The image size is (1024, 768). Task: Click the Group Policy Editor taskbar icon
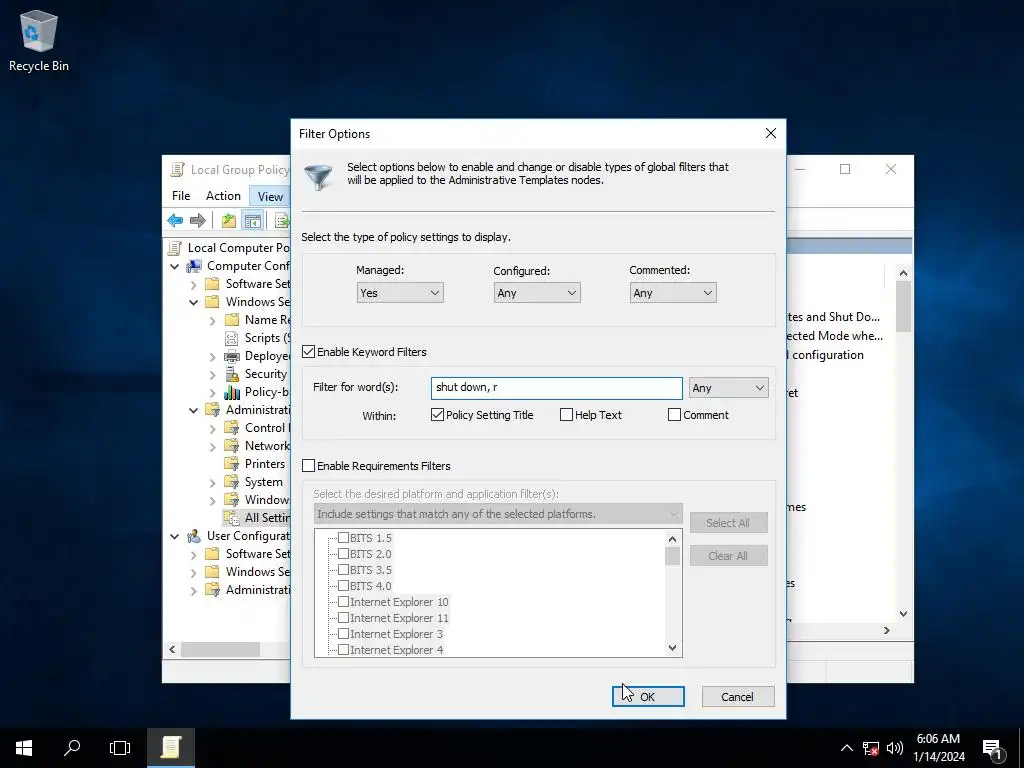click(170, 748)
